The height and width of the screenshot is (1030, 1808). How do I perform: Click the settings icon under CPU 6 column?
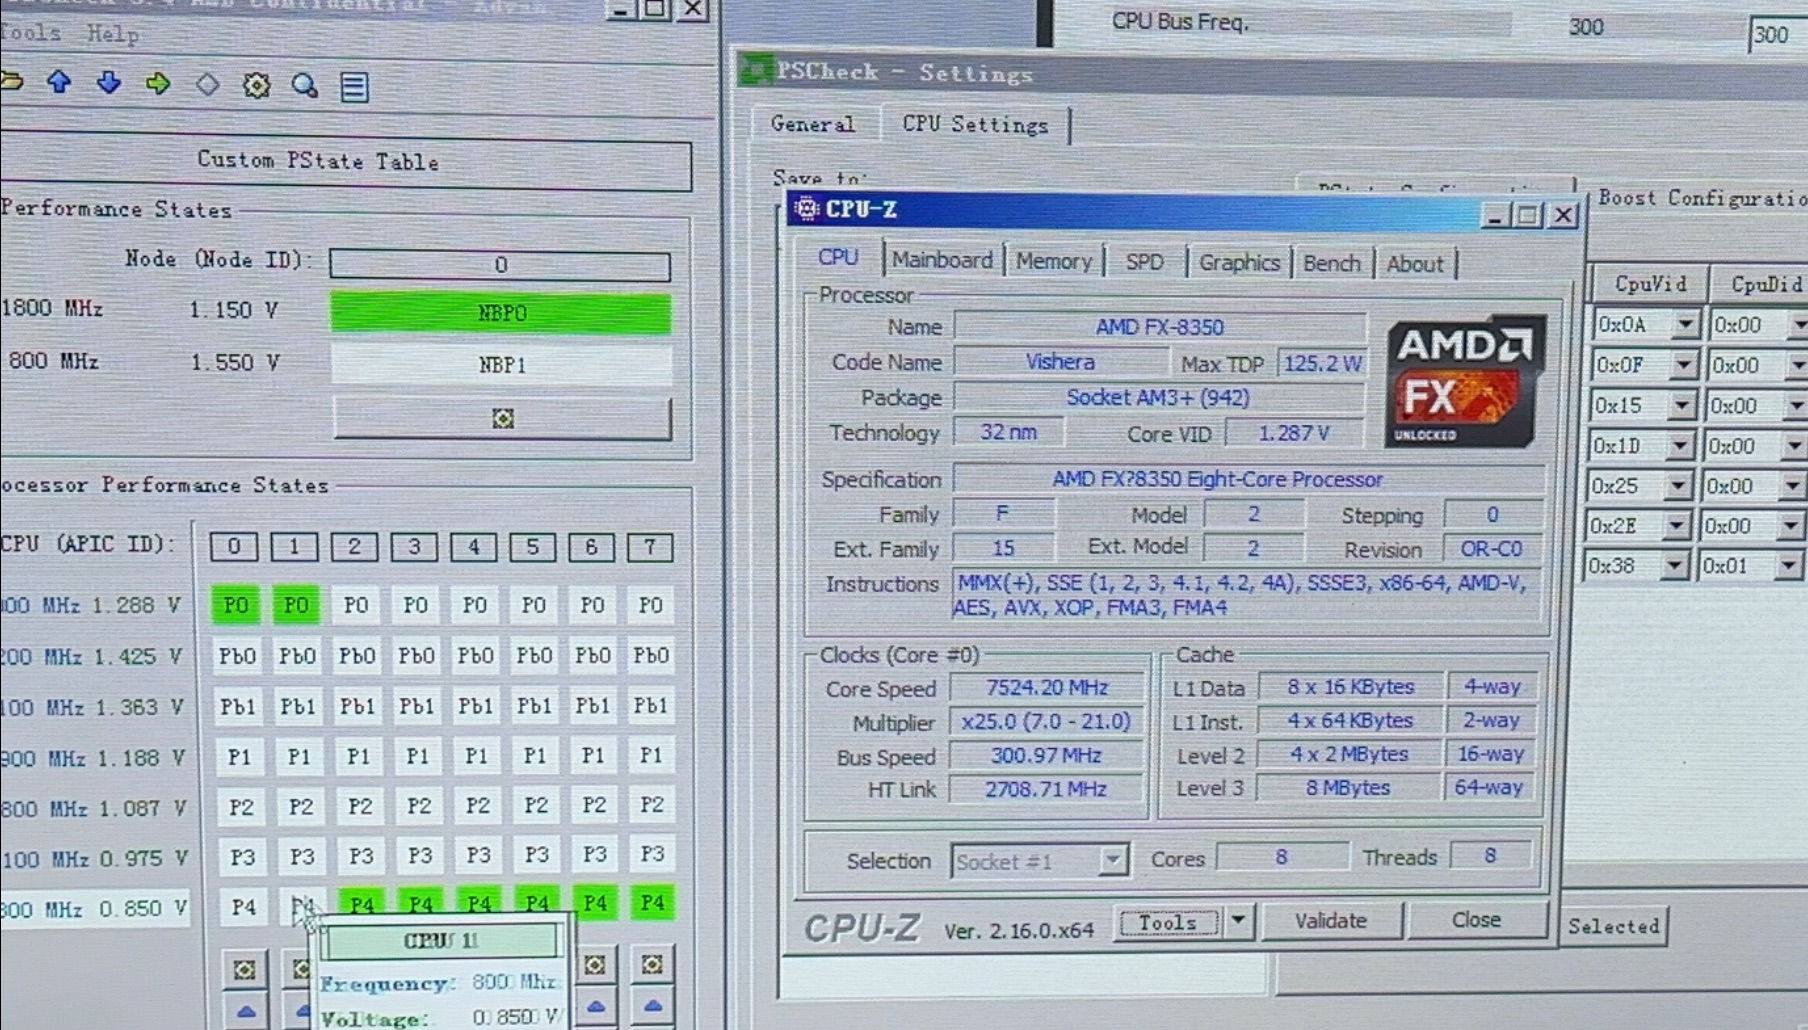595,965
